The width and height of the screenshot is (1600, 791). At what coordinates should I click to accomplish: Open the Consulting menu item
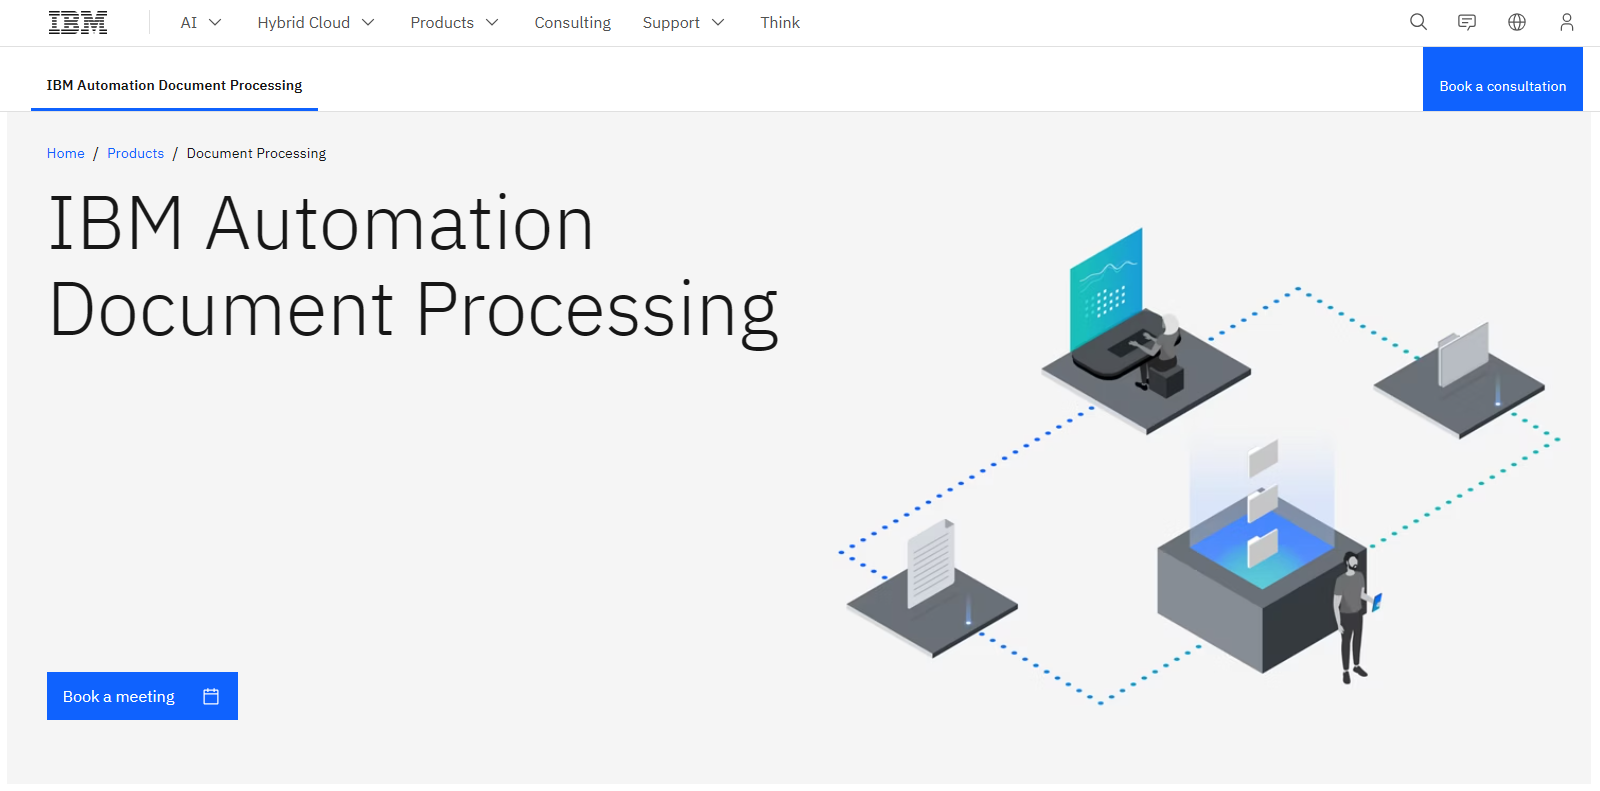pos(572,22)
